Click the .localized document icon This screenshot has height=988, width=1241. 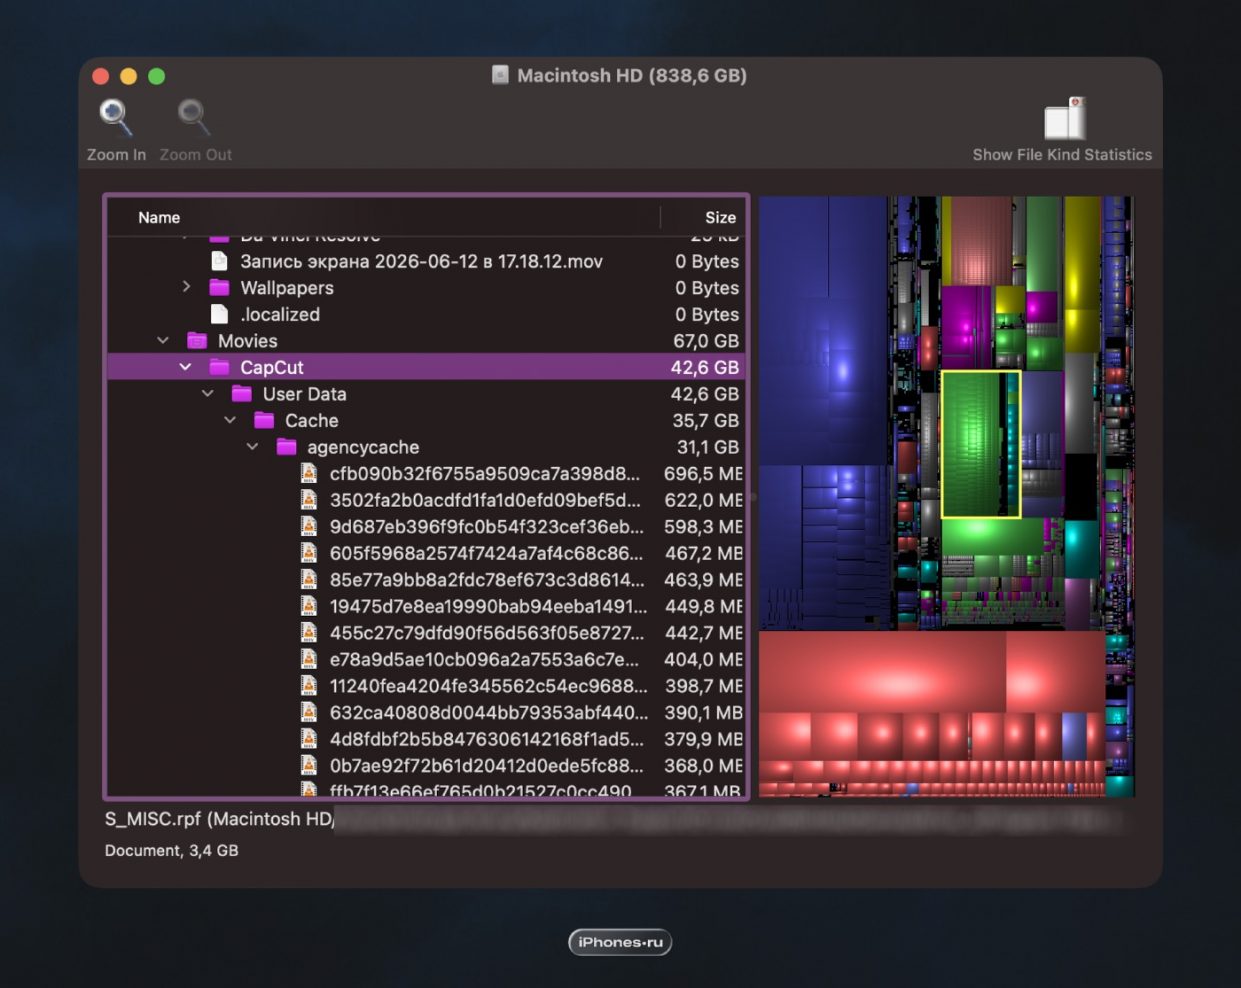(219, 314)
